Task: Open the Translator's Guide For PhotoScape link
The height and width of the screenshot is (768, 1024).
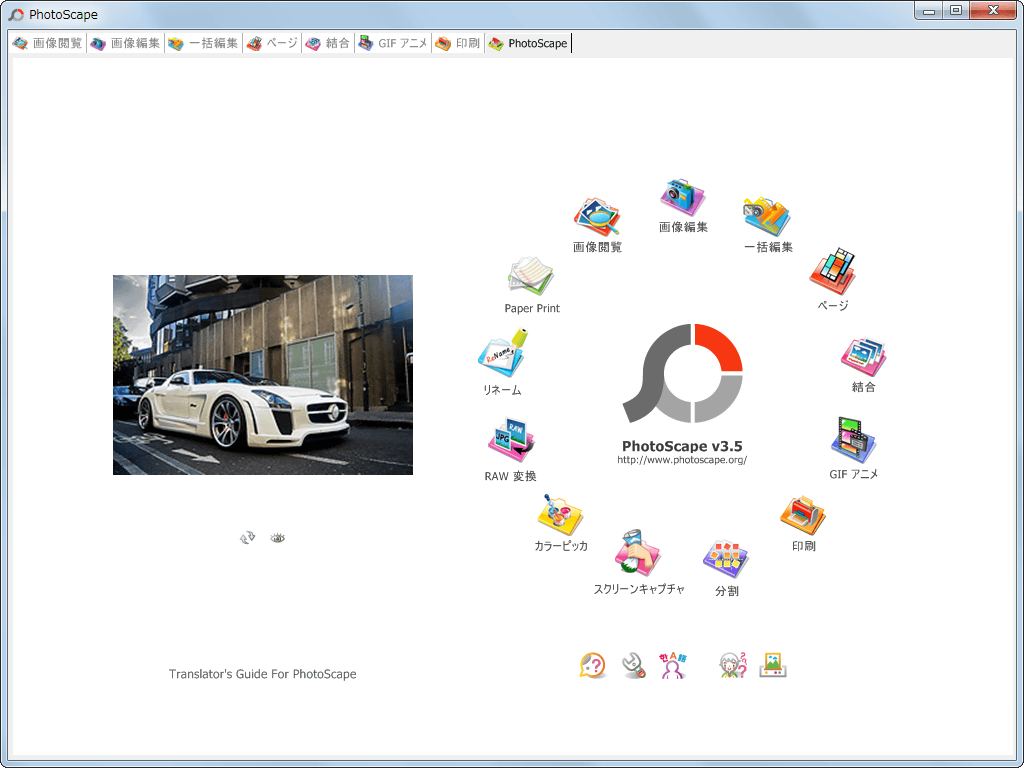Action: (x=262, y=674)
